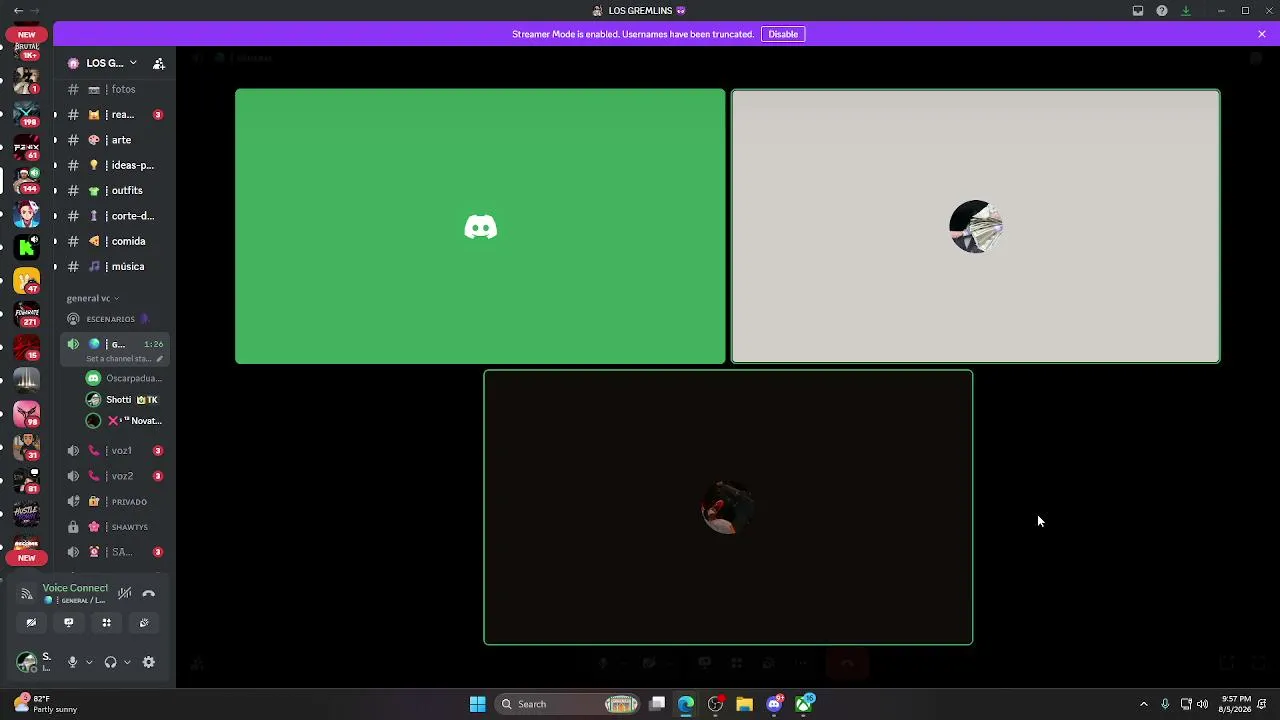1280x720 pixels.
Task: Click your user avatar at bottom left
Action: (x=27, y=662)
